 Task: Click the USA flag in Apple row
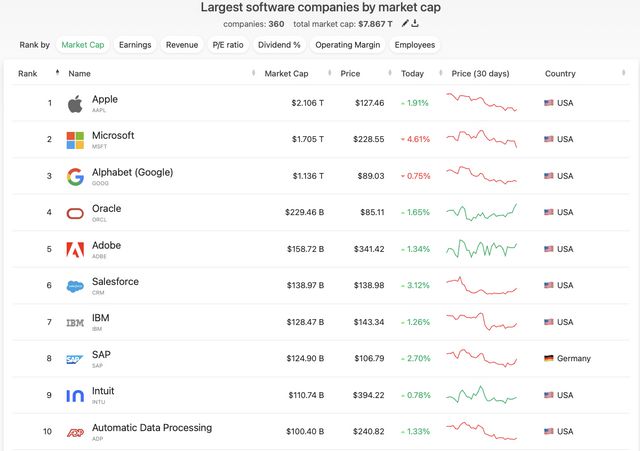549,103
